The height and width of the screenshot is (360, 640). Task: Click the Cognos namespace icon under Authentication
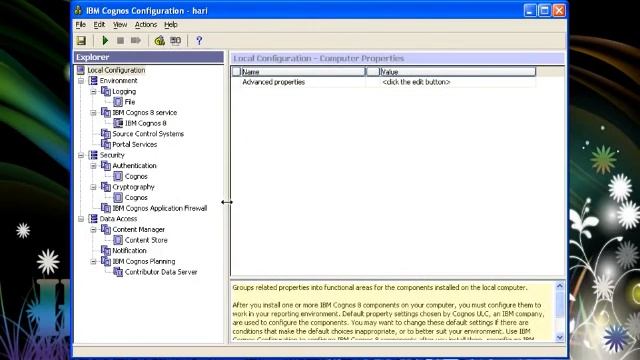pos(118,176)
